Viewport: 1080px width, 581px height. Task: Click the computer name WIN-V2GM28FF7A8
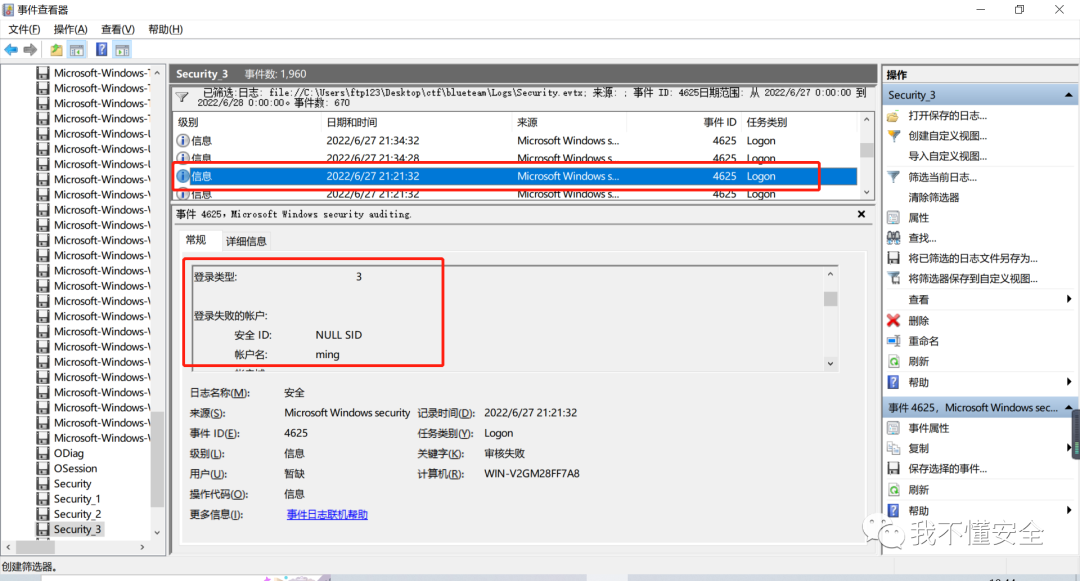pyautogui.click(x=532, y=474)
